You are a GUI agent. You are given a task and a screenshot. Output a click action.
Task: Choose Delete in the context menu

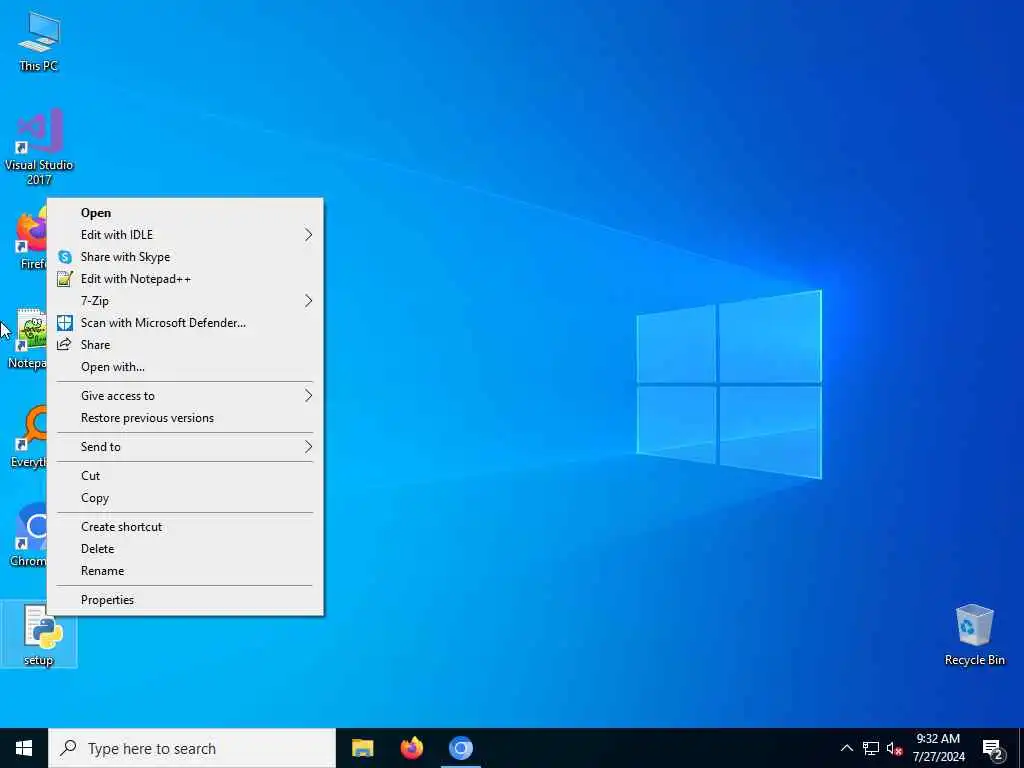coord(185,549)
